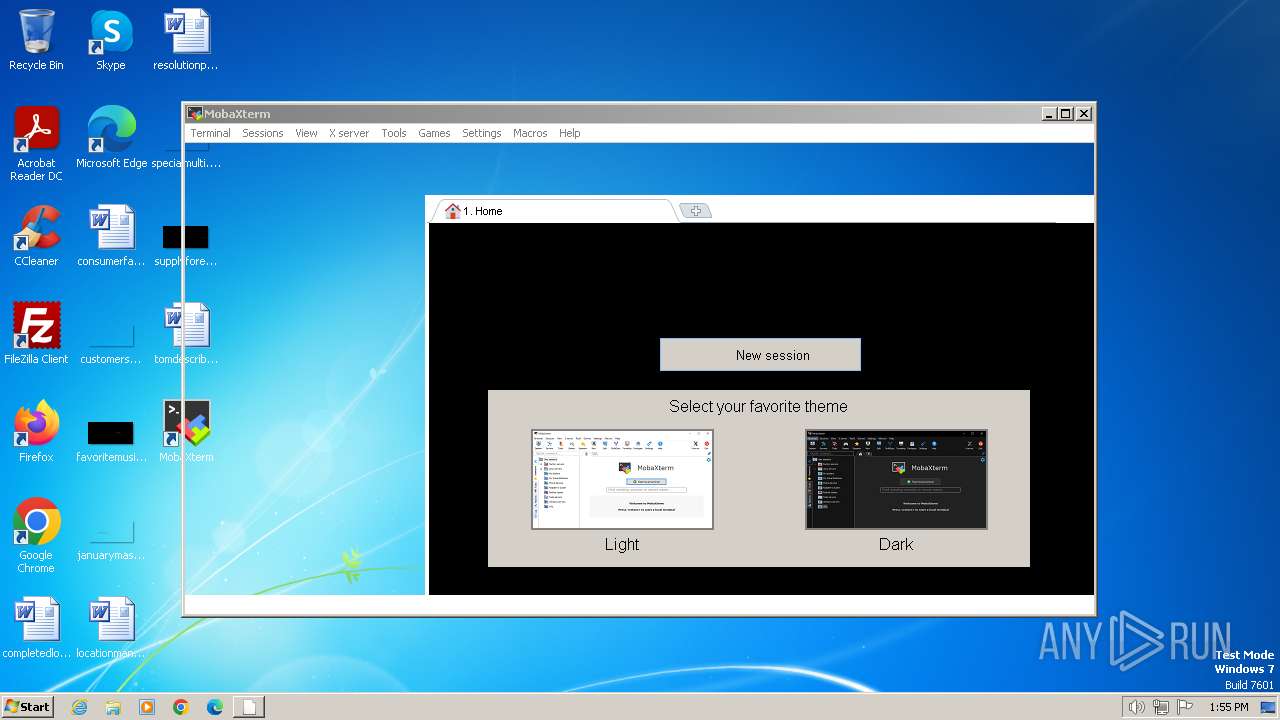Open the Sessions menu

262,133
